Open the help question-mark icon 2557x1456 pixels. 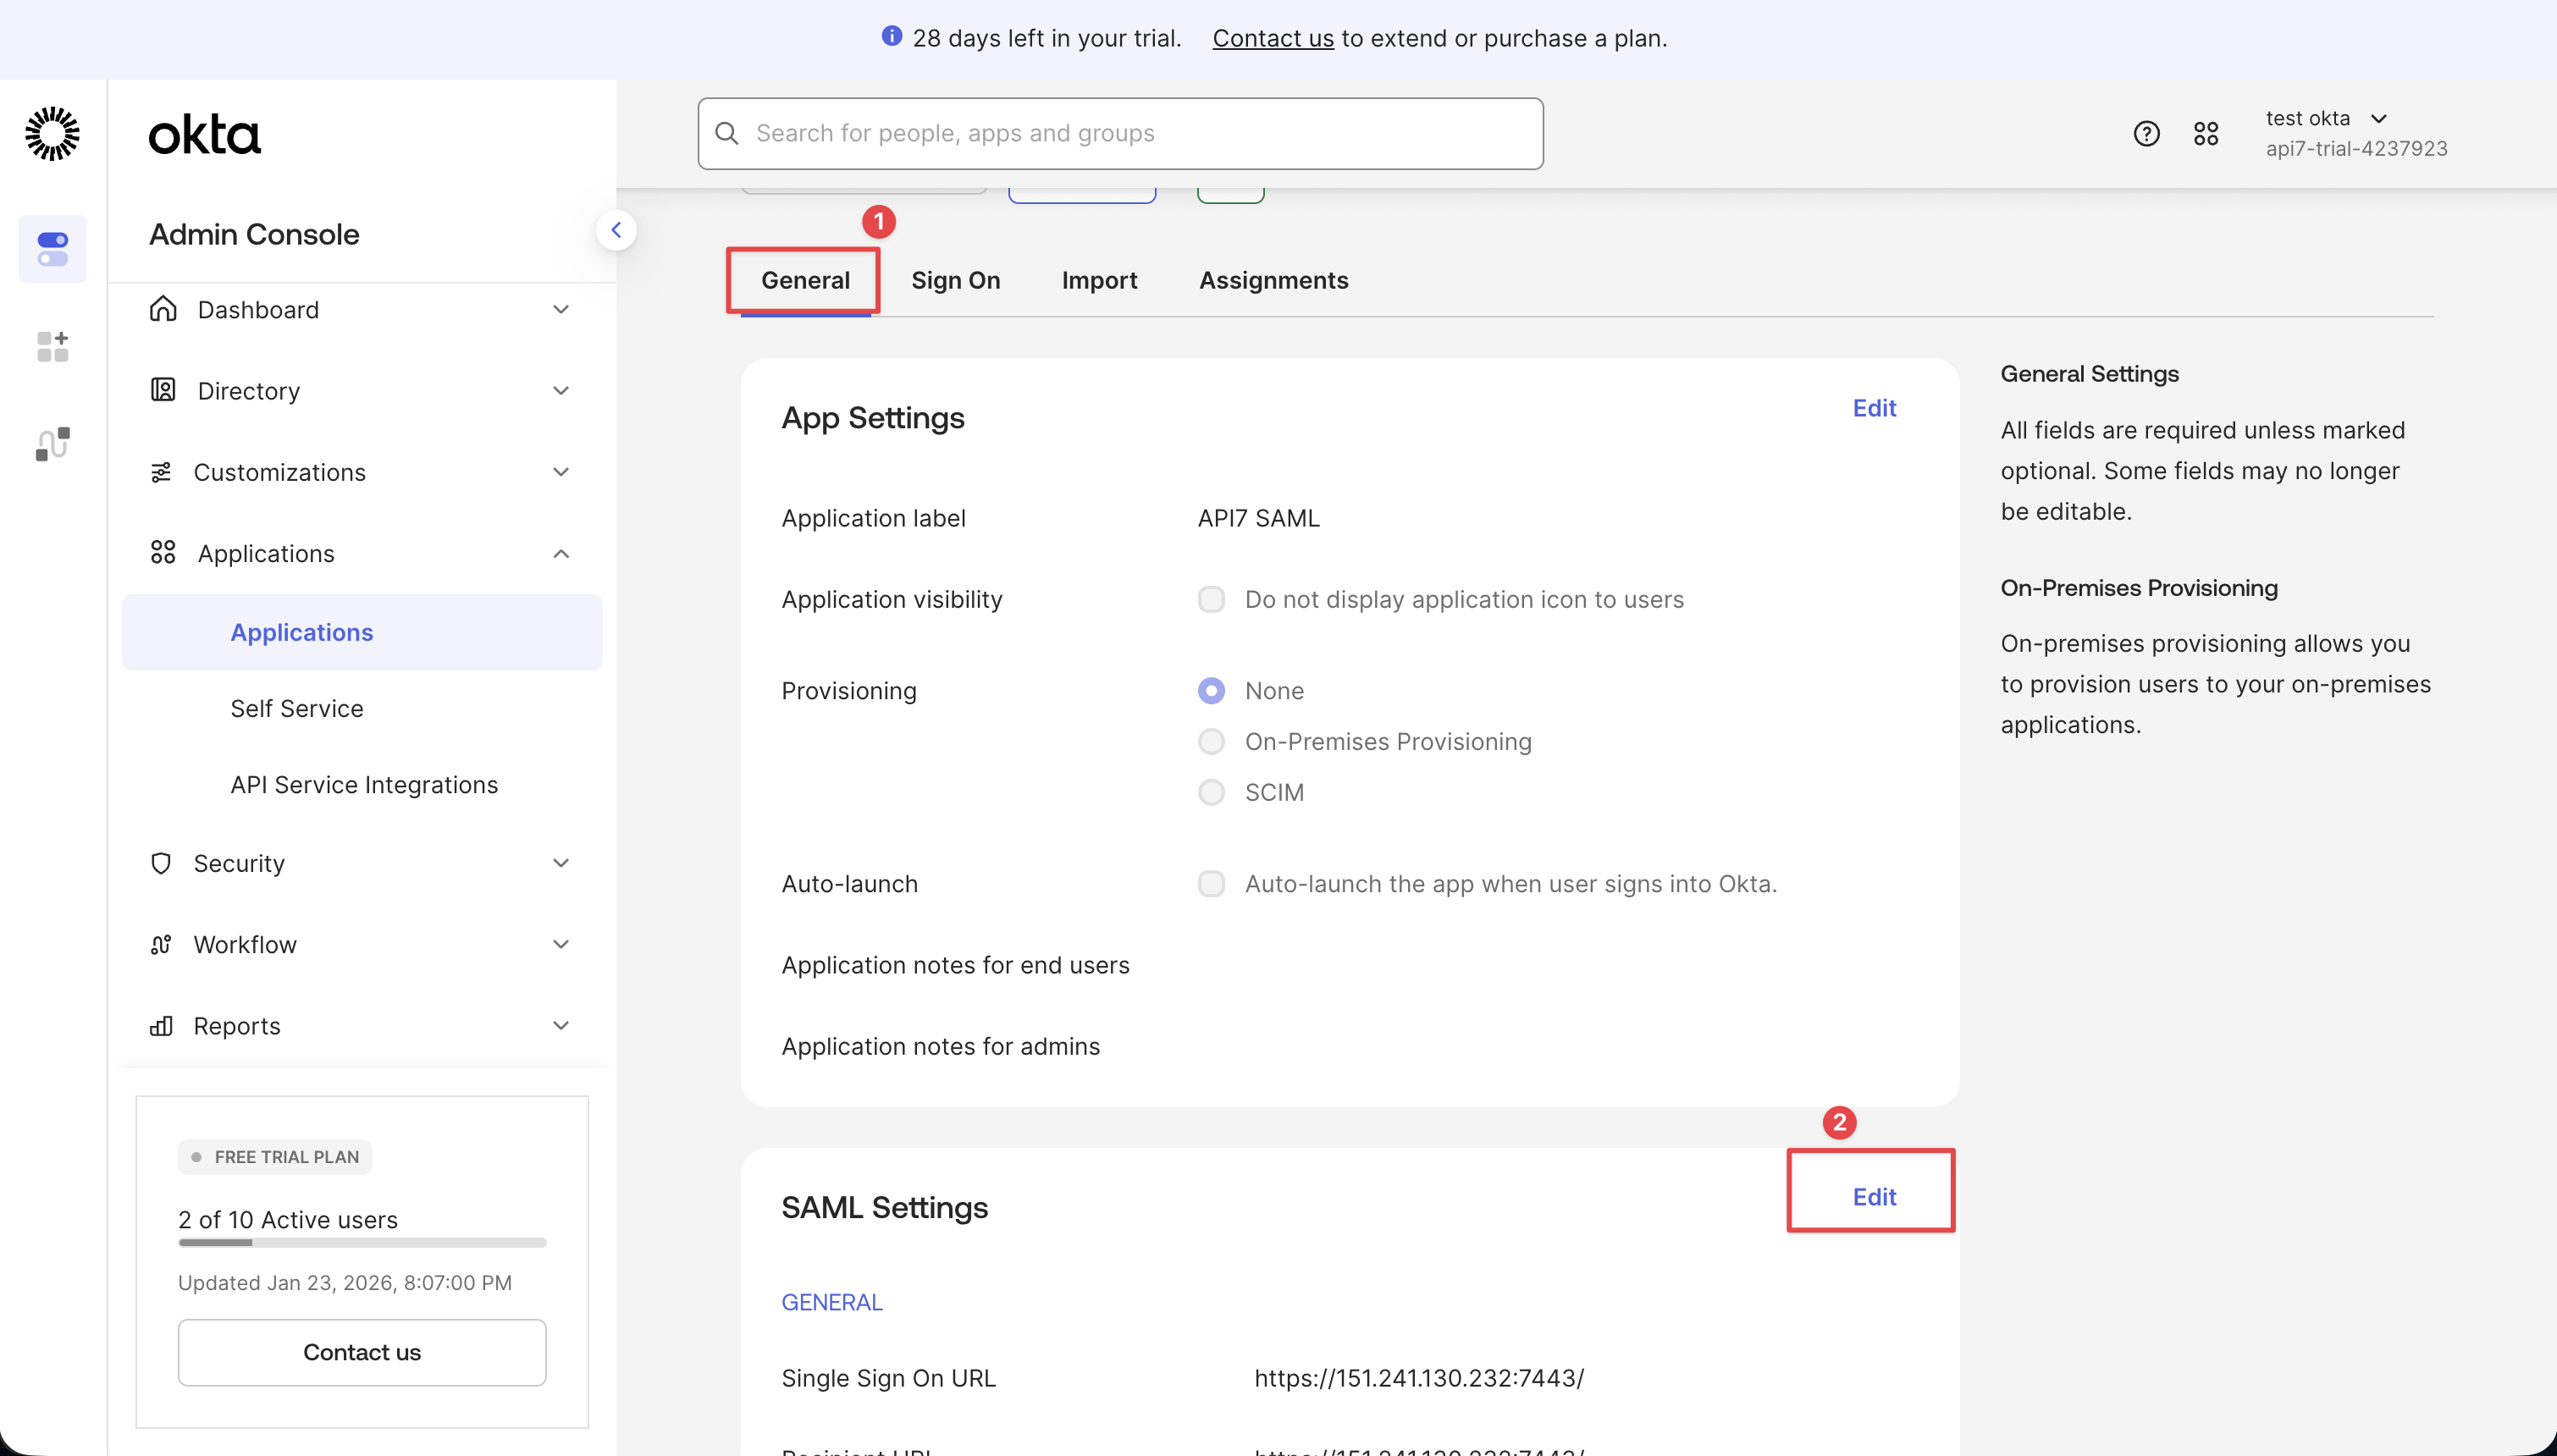[x=2145, y=133]
